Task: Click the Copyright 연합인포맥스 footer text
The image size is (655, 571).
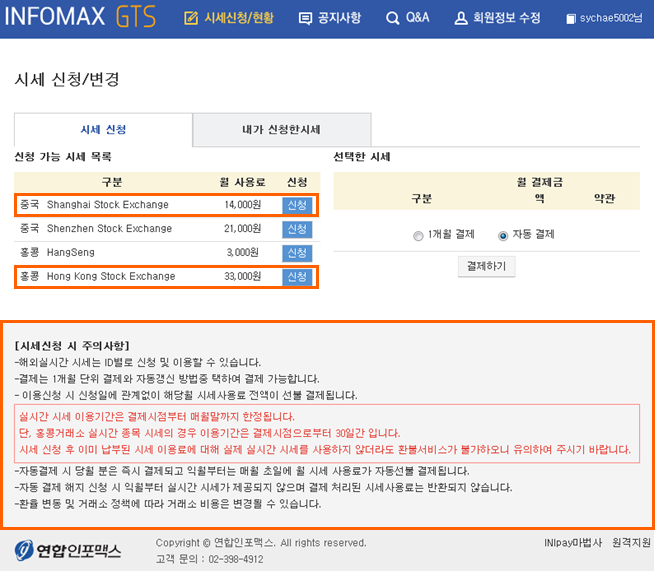Action: [261, 543]
